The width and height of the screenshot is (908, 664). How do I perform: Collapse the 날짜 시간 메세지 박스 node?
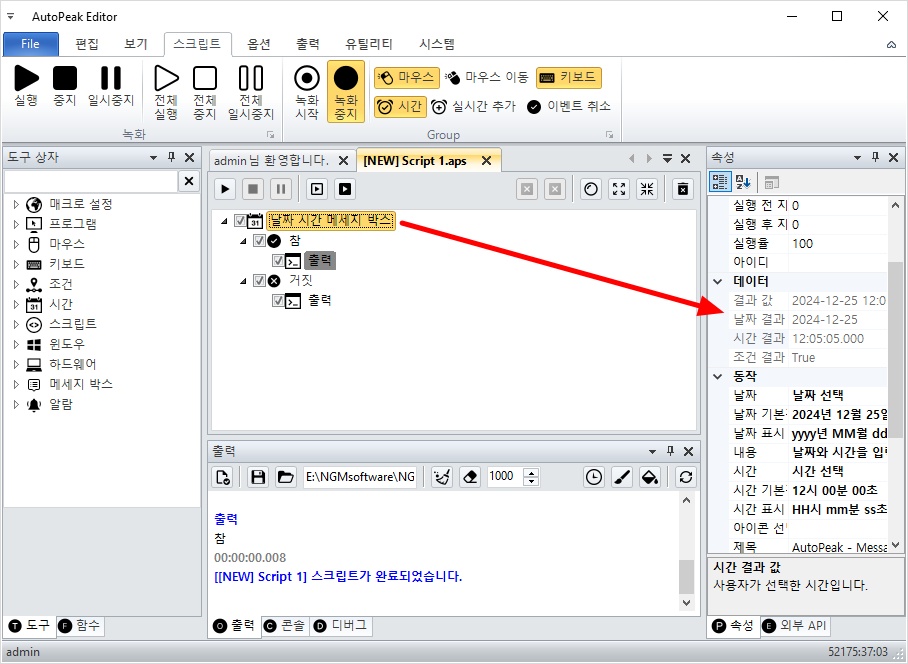point(224,221)
